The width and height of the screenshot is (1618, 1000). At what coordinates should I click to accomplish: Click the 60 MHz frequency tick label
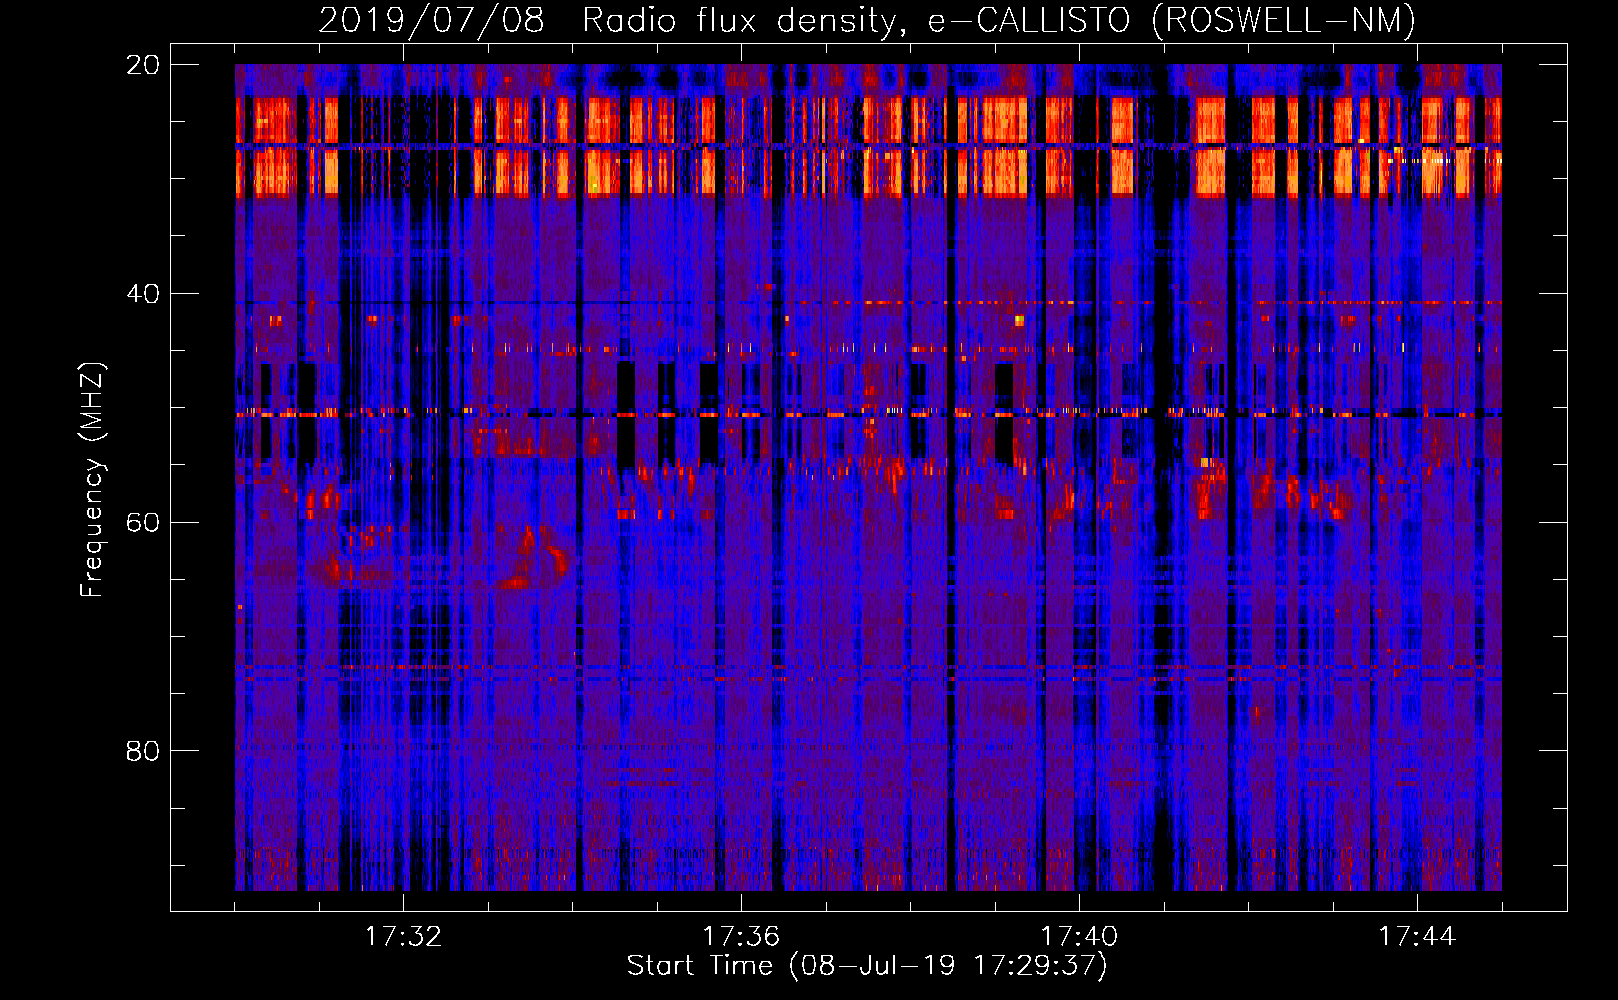pyautogui.click(x=142, y=523)
